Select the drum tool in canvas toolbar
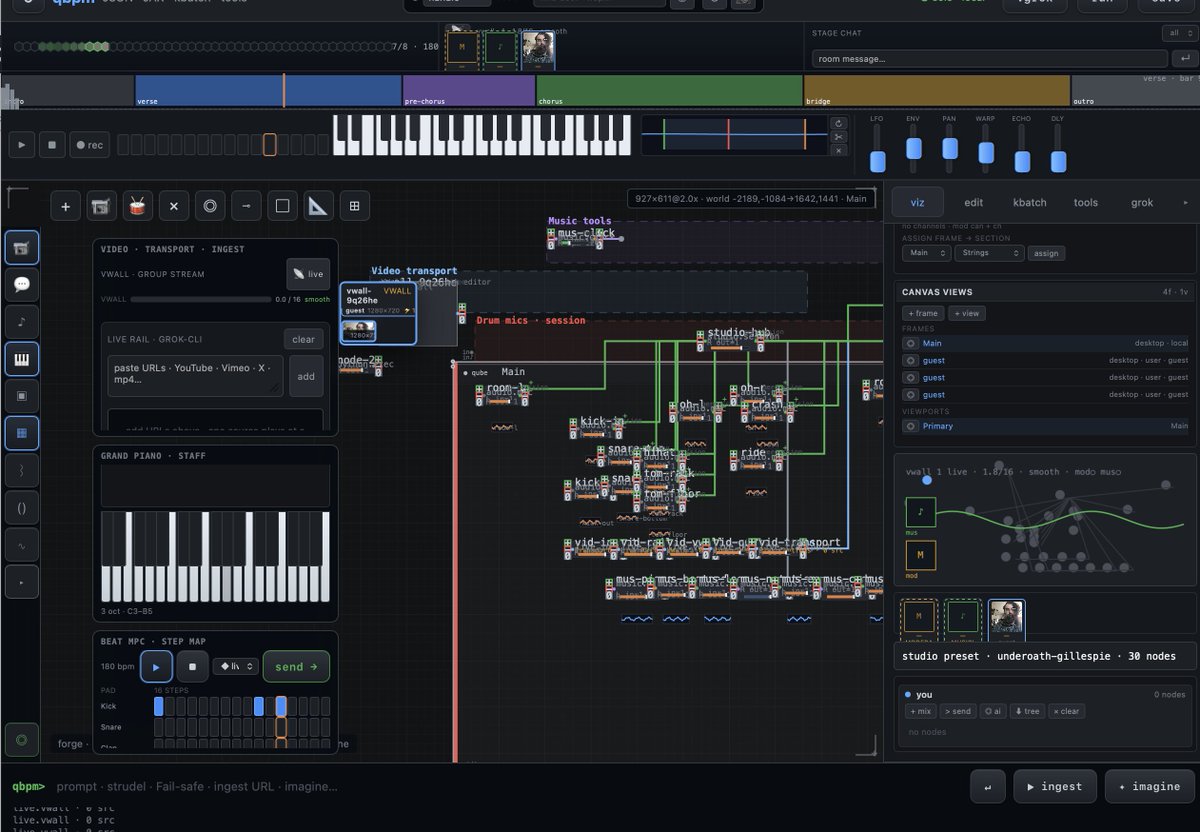This screenshot has width=1200, height=832. pyautogui.click(x=137, y=207)
